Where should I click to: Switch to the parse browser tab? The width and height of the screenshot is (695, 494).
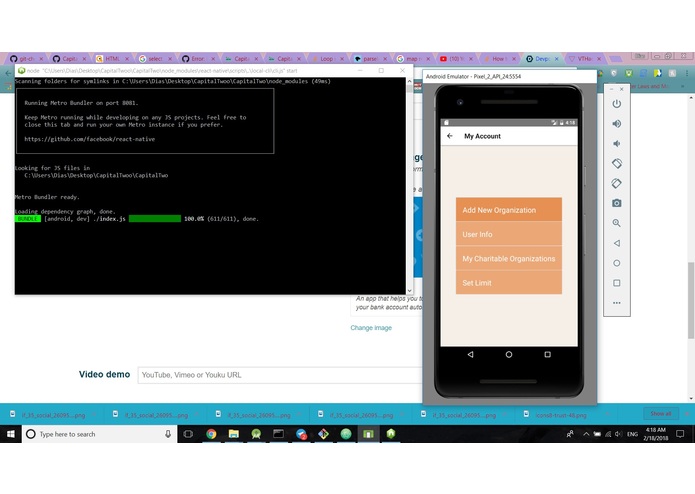tap(370, 58)
